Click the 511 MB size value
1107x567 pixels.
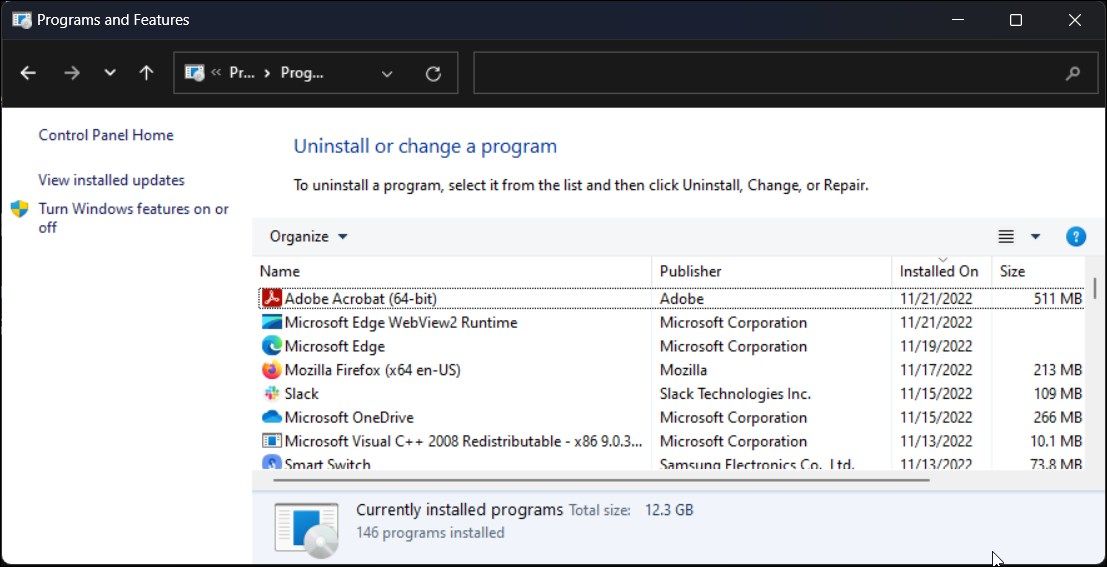(x=1058, y=299)
